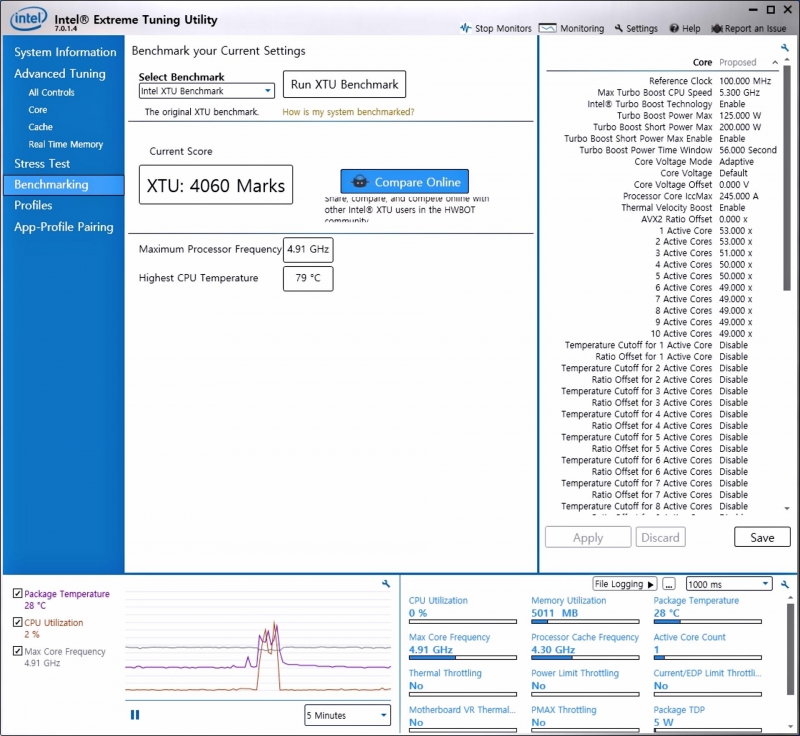800x736 pixels.
Task: Click the Intel logo icon
Action: 28,19
